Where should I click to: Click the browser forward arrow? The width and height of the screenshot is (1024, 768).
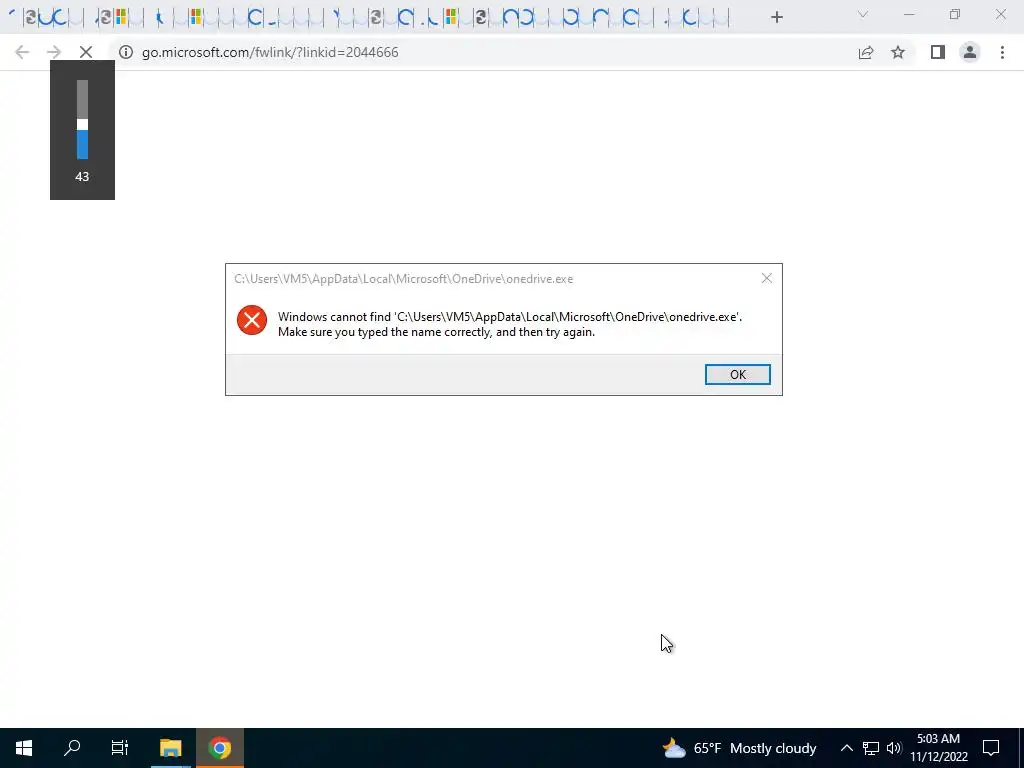54,52
